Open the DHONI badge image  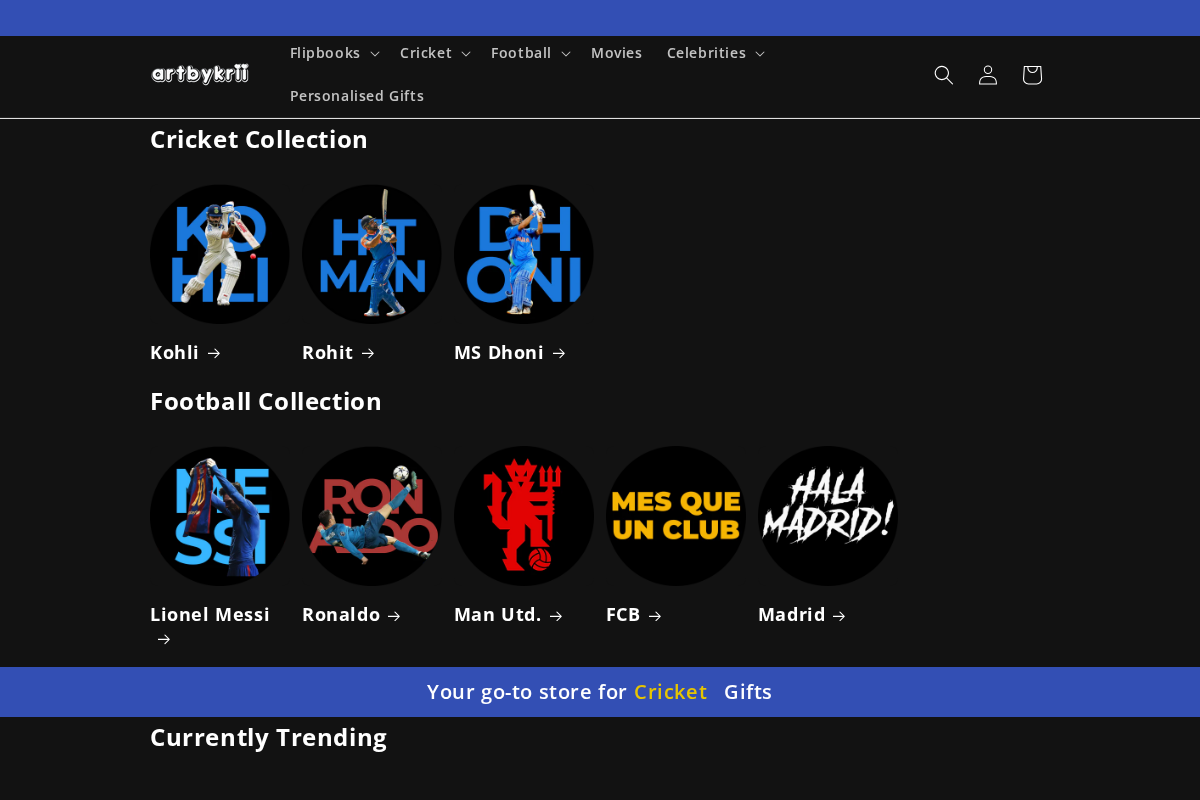pos(523,253)
